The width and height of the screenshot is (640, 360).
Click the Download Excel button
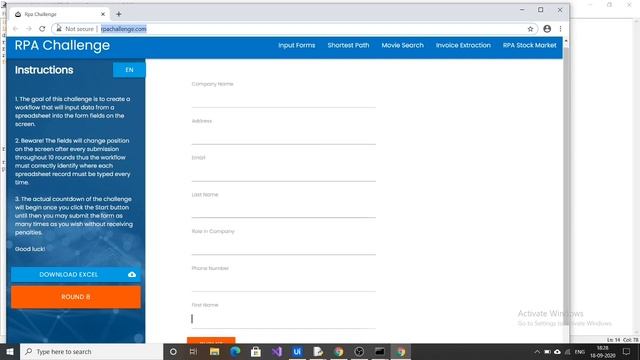point(76,274)
